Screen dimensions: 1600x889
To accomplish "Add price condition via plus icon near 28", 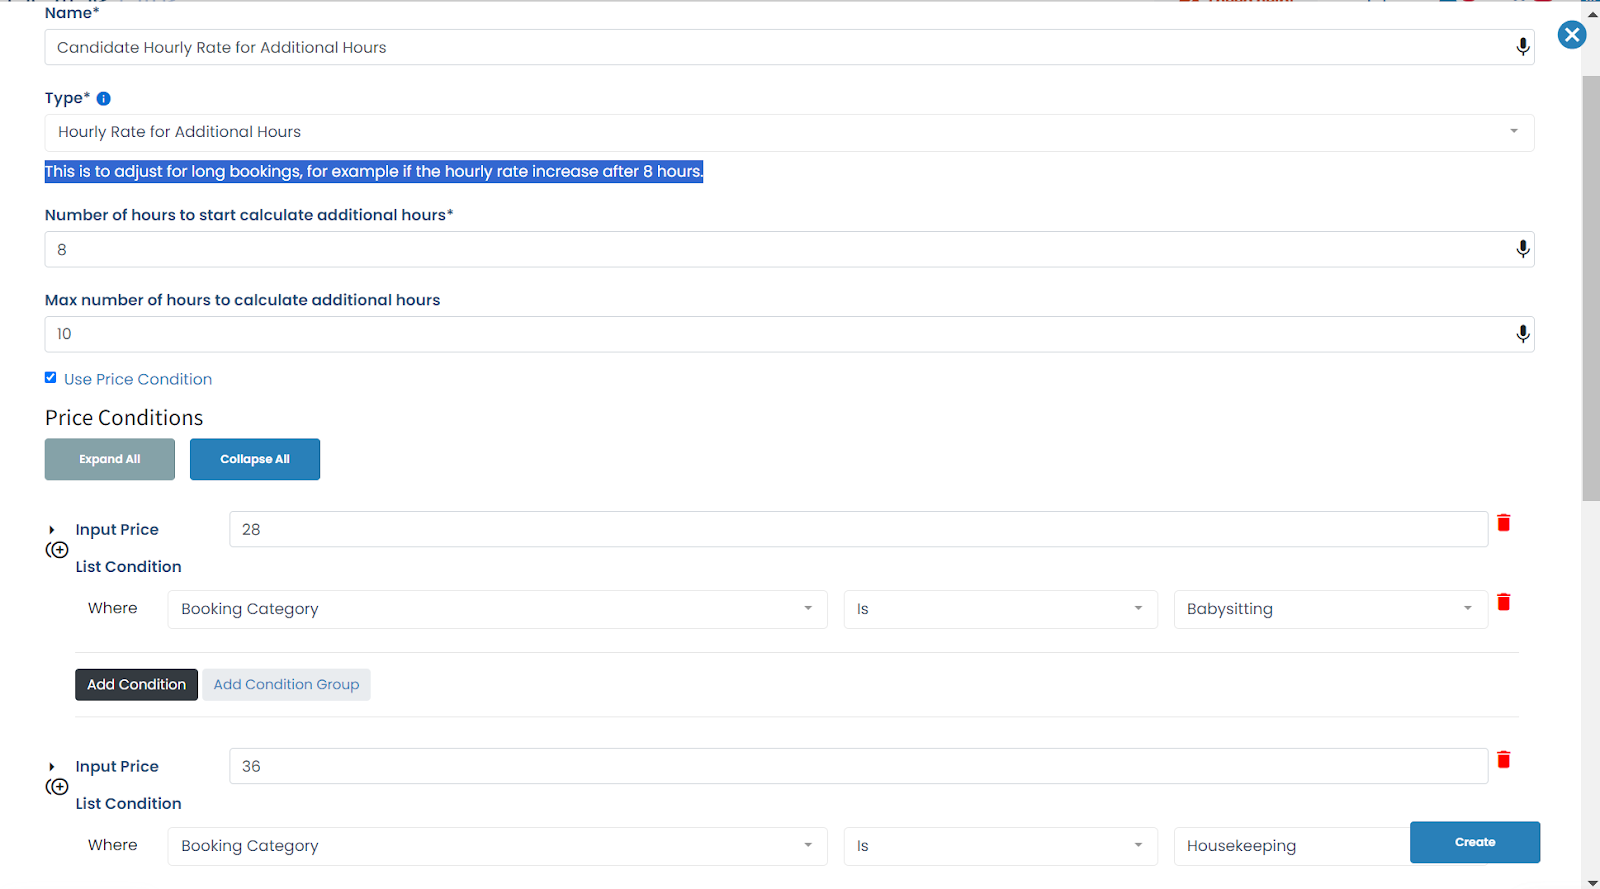I will 57,550.
